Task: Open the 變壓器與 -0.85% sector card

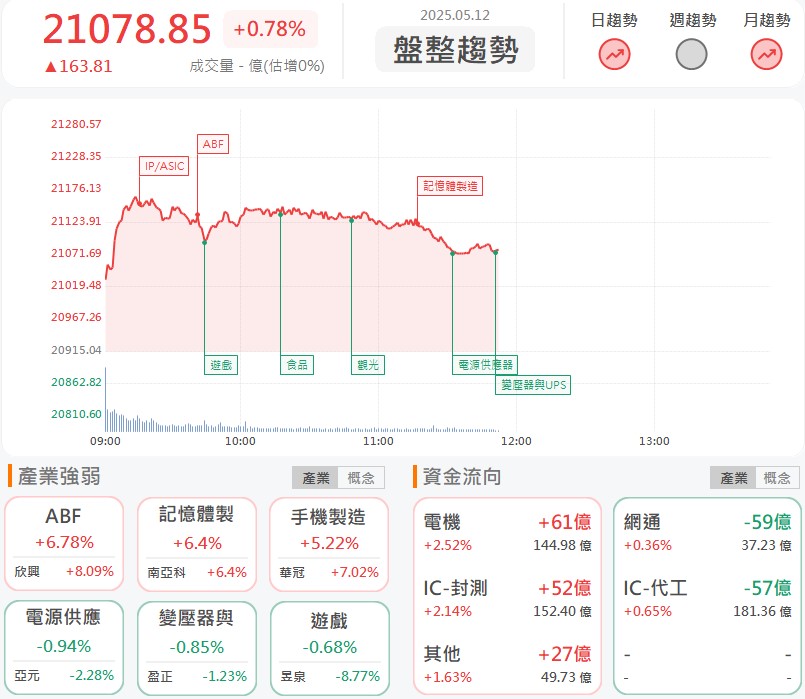Action: click(197, 648)
